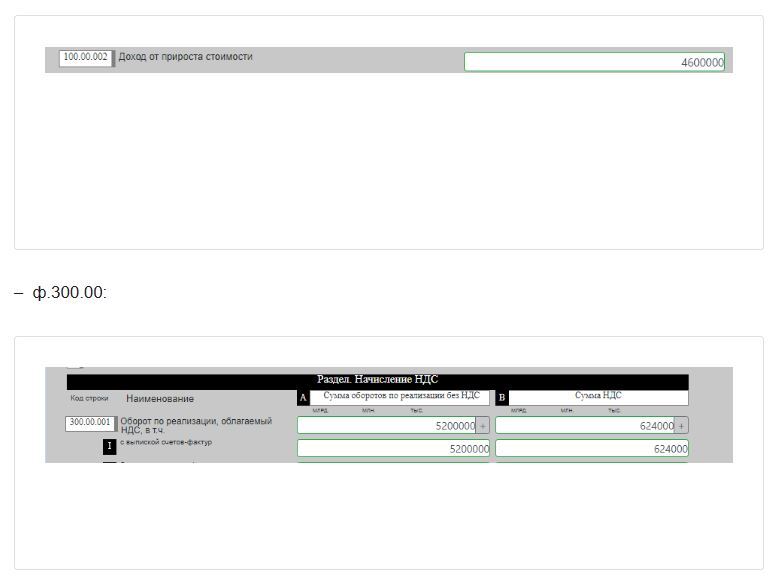
Task: Click the 'Раздел. Начисление НДС' header
Action: click(377, 380)
